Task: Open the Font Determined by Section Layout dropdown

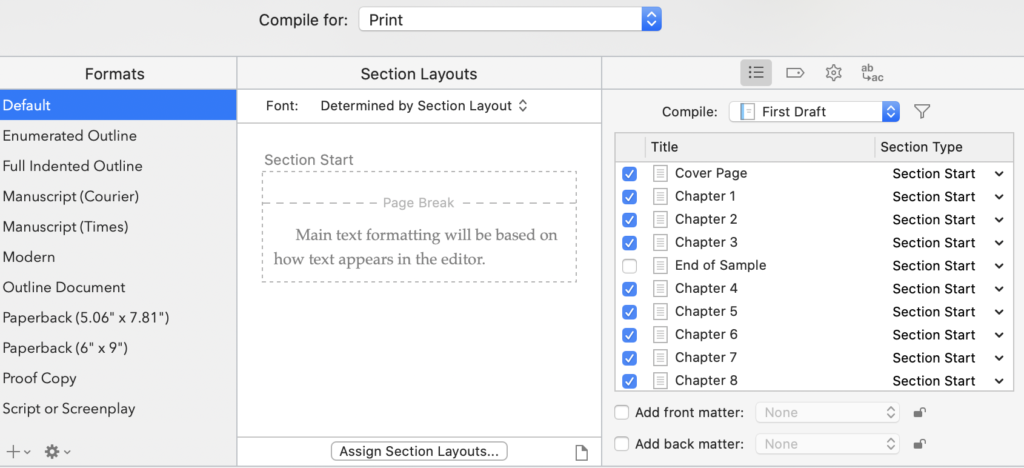Action: (423, 106)
